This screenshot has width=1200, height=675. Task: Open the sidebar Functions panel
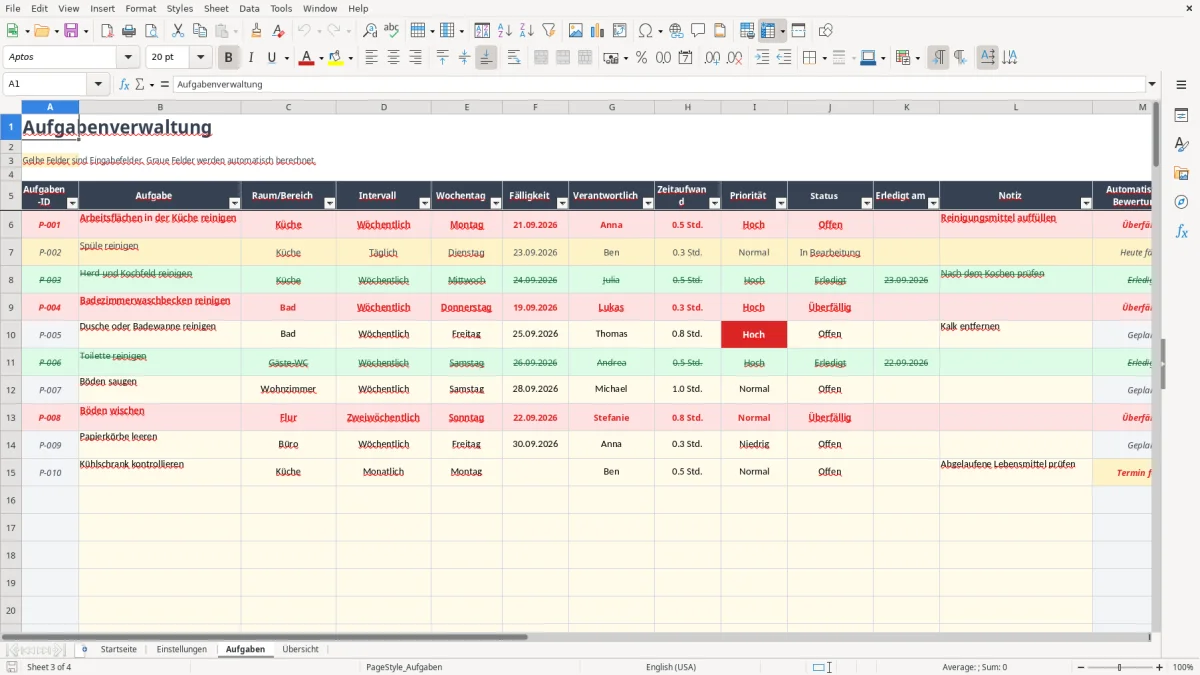tap(1181, 231)
